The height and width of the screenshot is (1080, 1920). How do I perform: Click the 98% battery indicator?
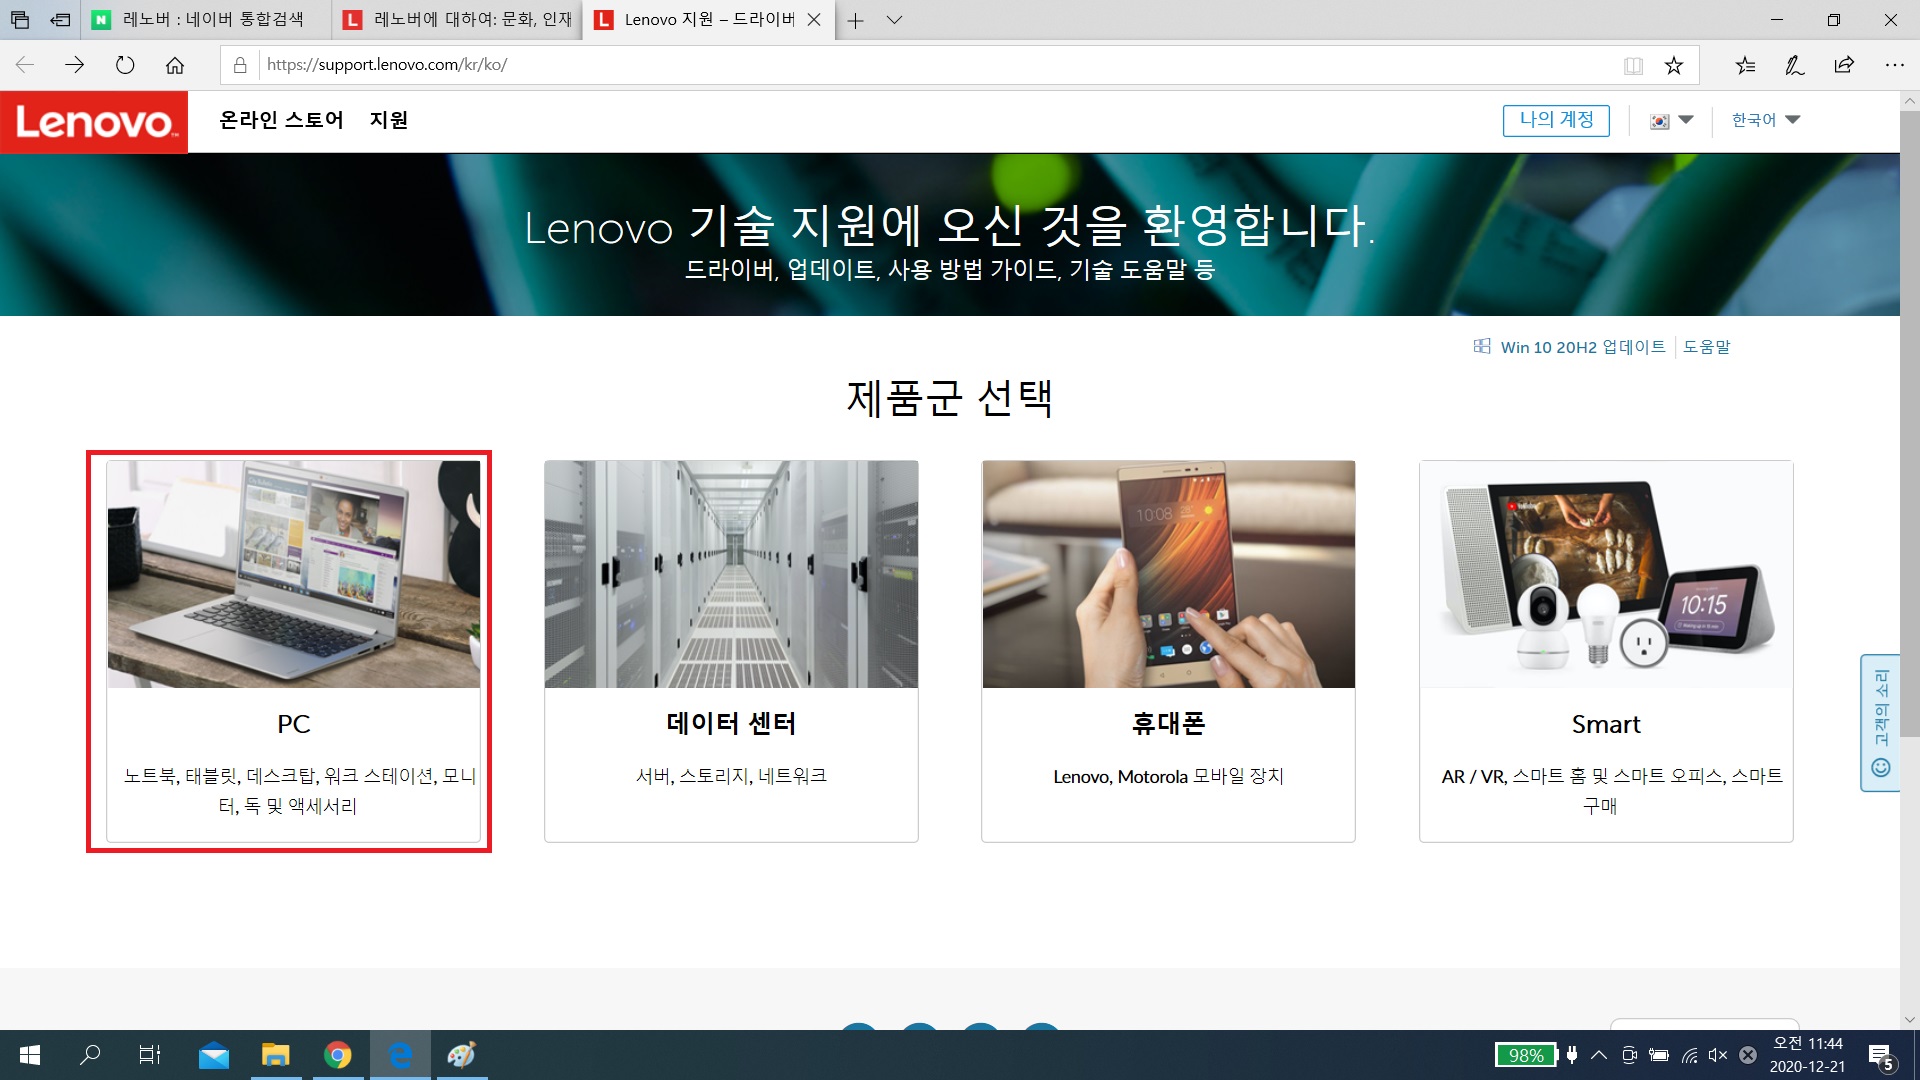pos(1526,1055)
